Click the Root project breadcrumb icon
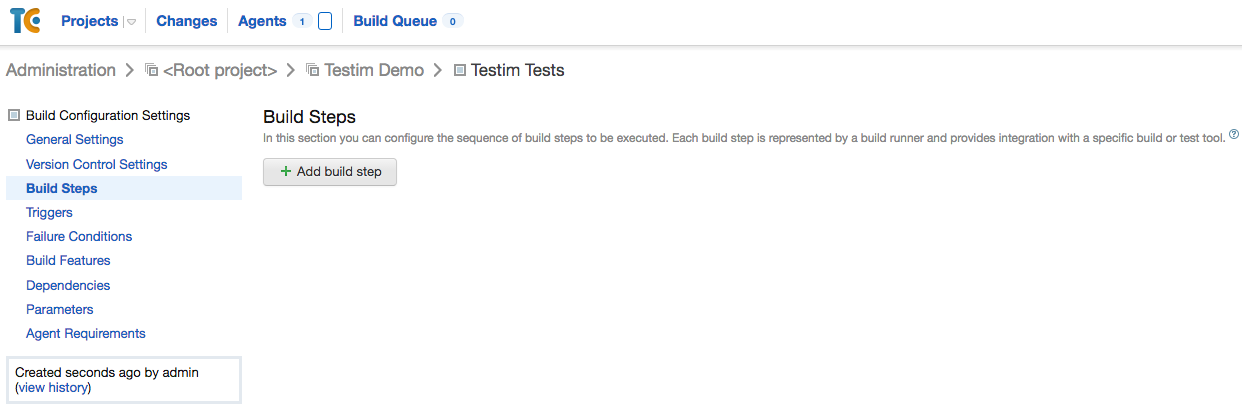 tap(152, 70)
